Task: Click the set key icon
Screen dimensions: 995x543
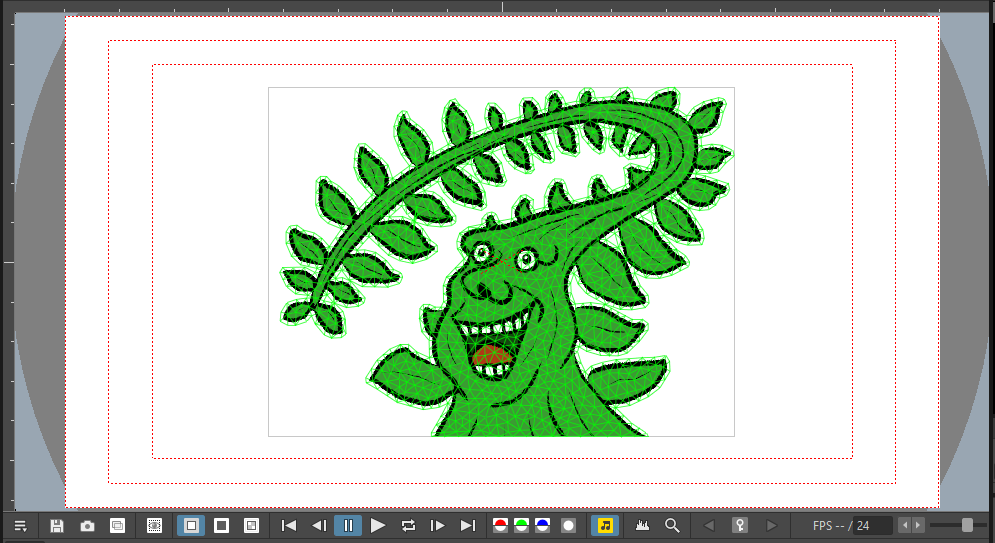Action: tap(740, 526)
